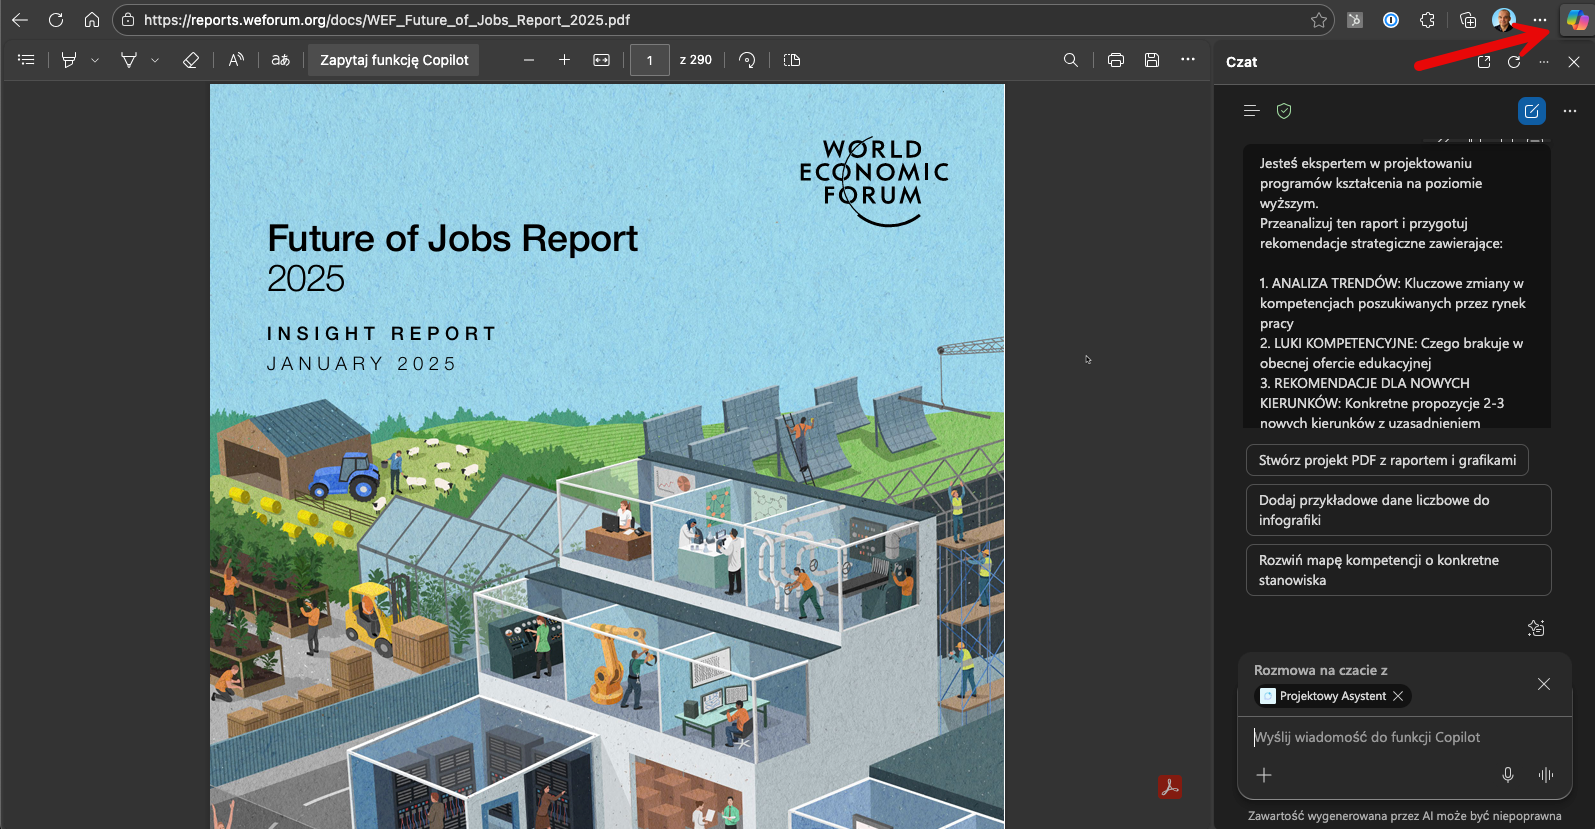Choose 'Stwórz projekt PDF z raportem i grafikami'
The image size is (1595, 829).
1386,460
